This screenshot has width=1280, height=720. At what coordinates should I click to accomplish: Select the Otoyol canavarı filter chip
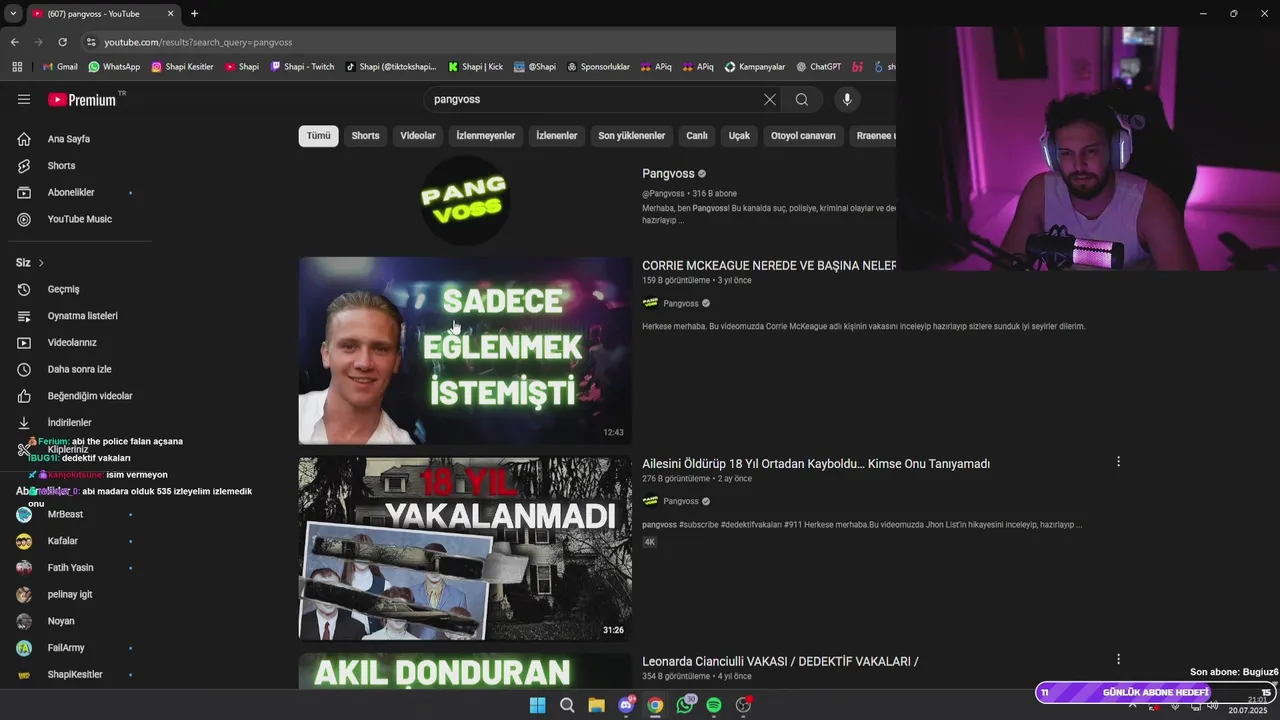[803, 136]
